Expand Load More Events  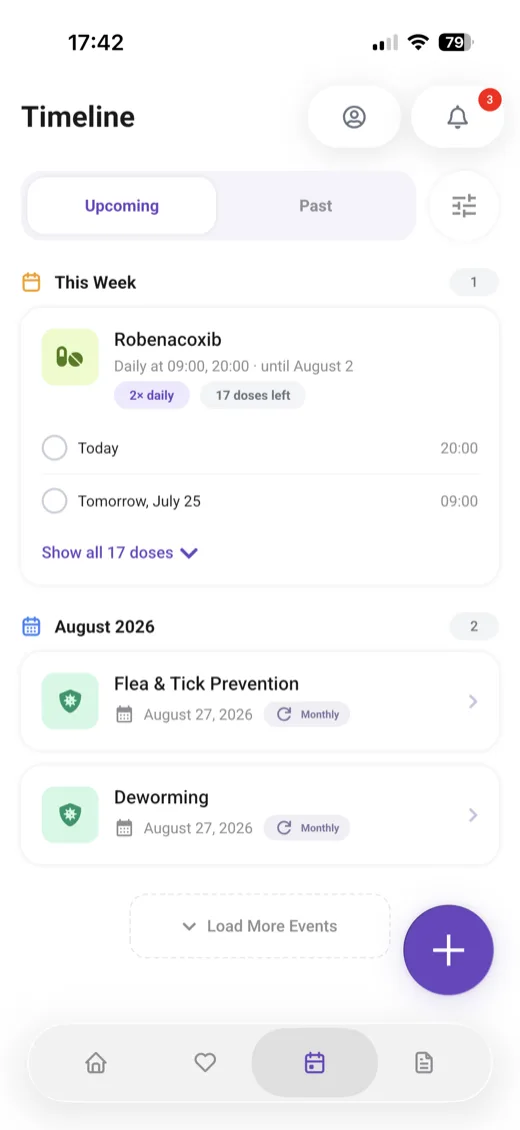tap(260, 926)
